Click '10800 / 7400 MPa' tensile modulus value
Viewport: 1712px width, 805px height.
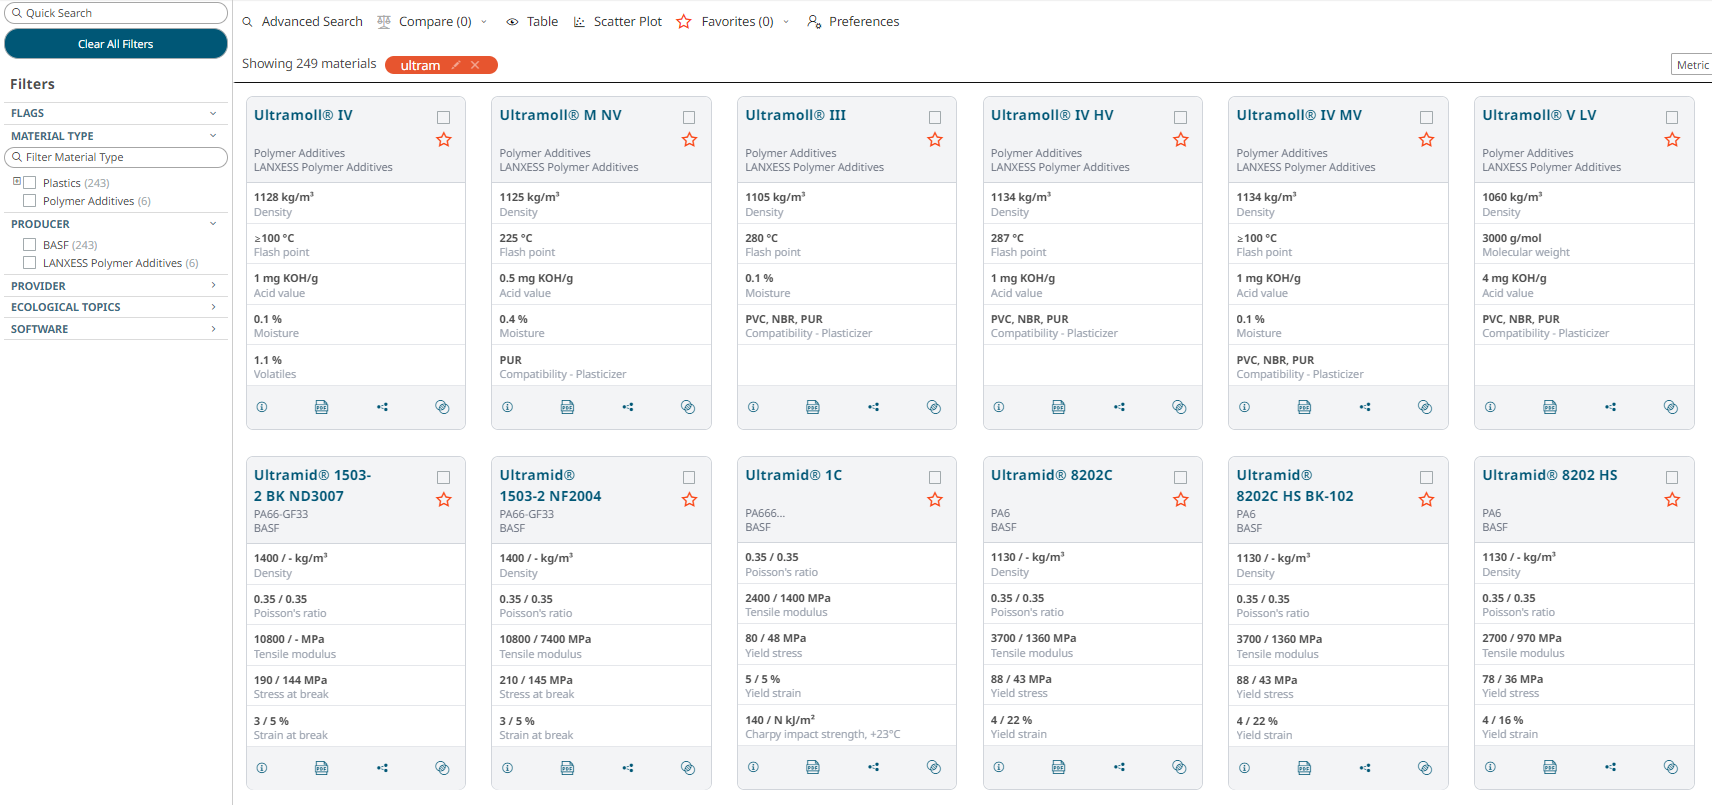click(x=545, y=639)
